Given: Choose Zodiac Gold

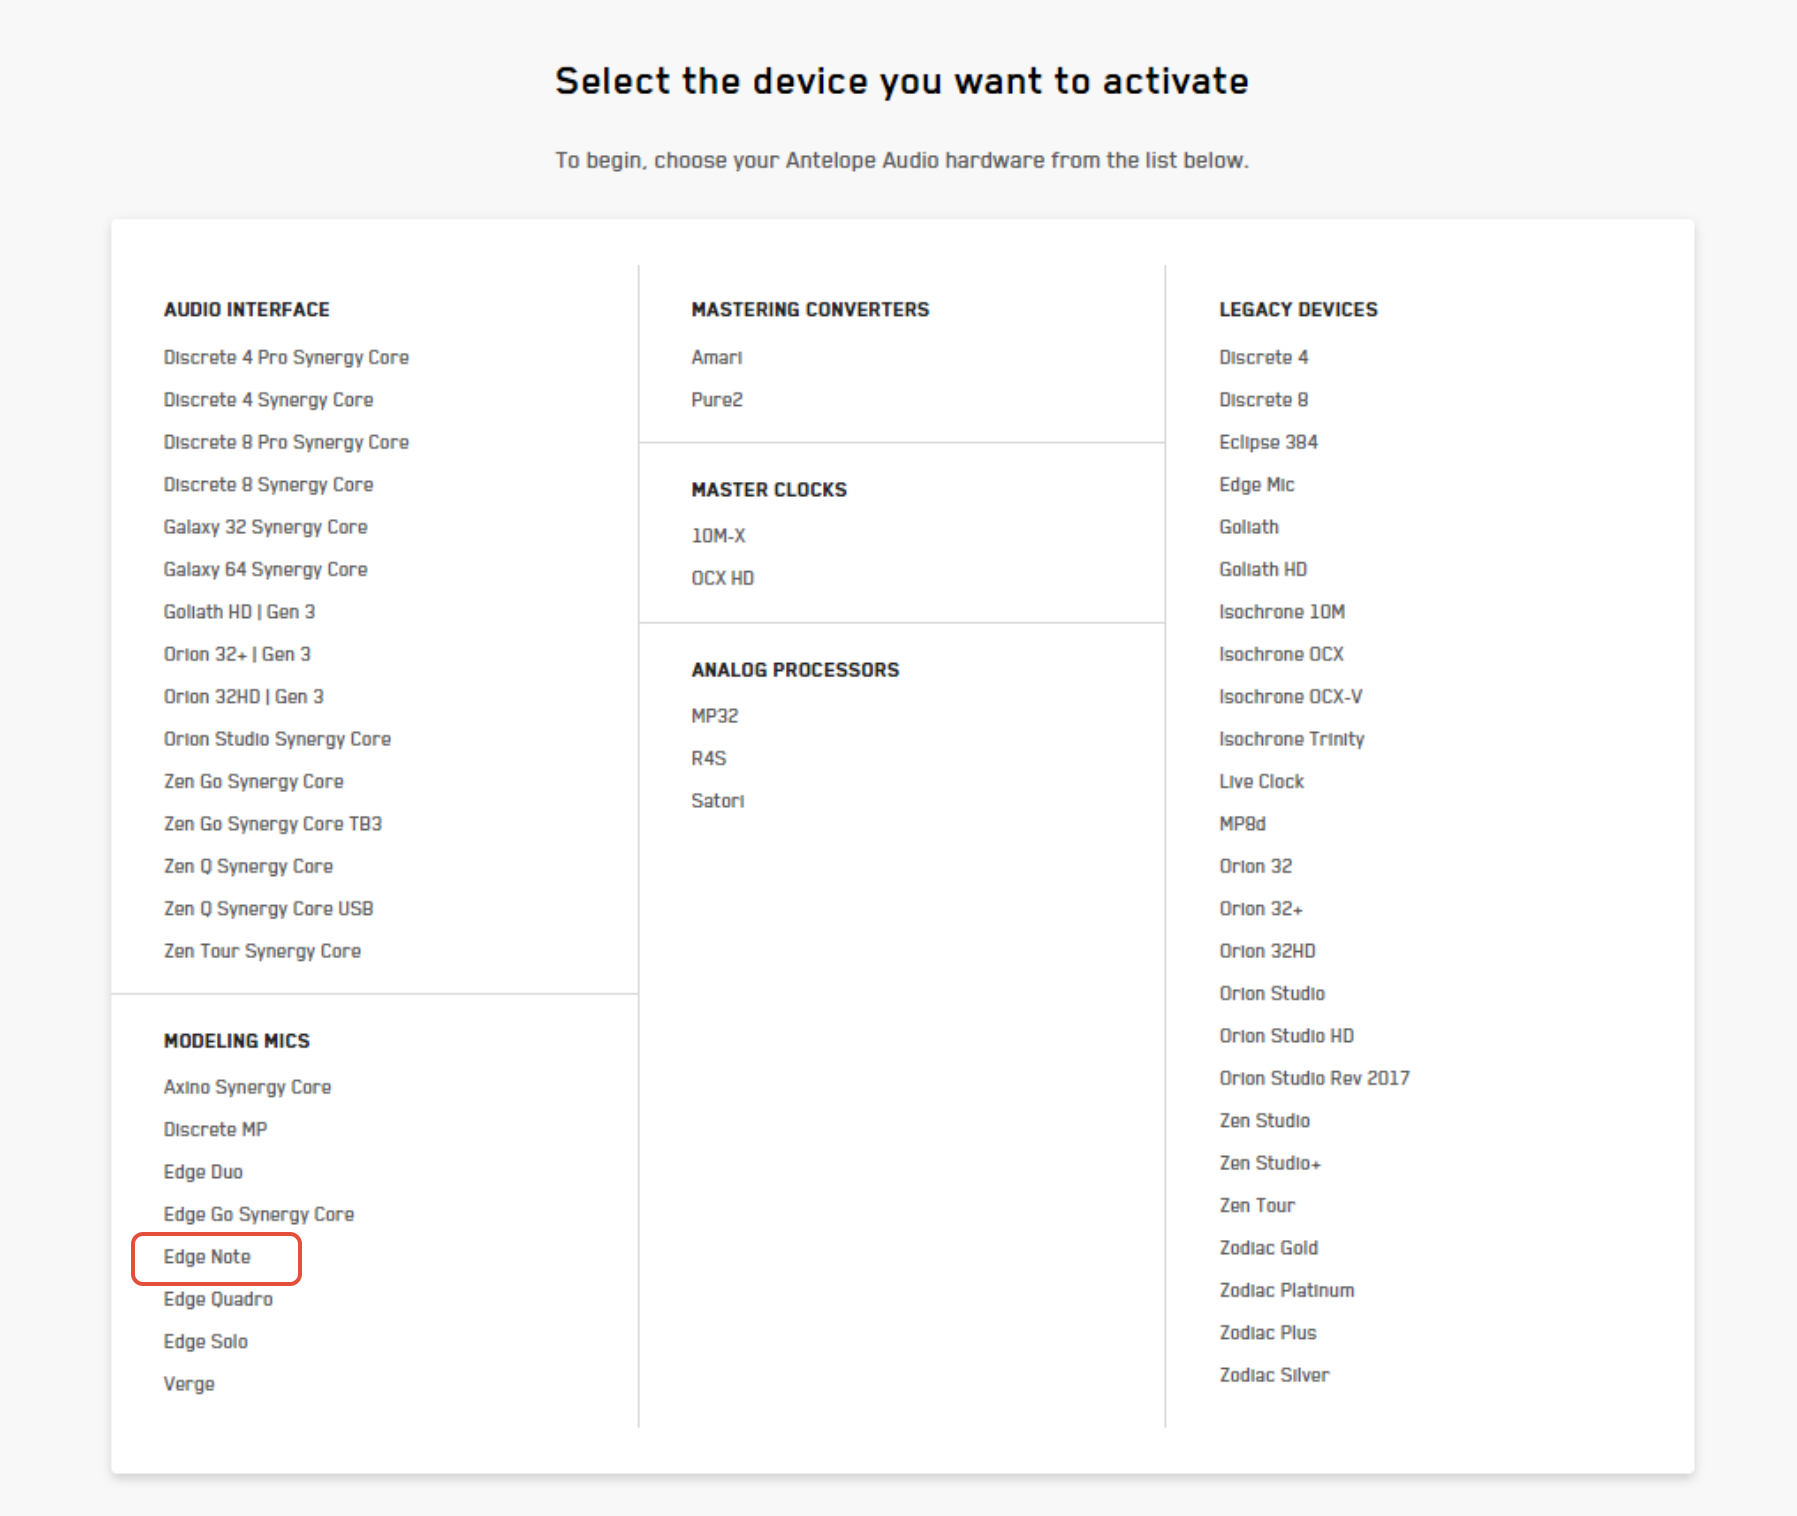Looking at the screenshot, I should pos(1268,1248).
